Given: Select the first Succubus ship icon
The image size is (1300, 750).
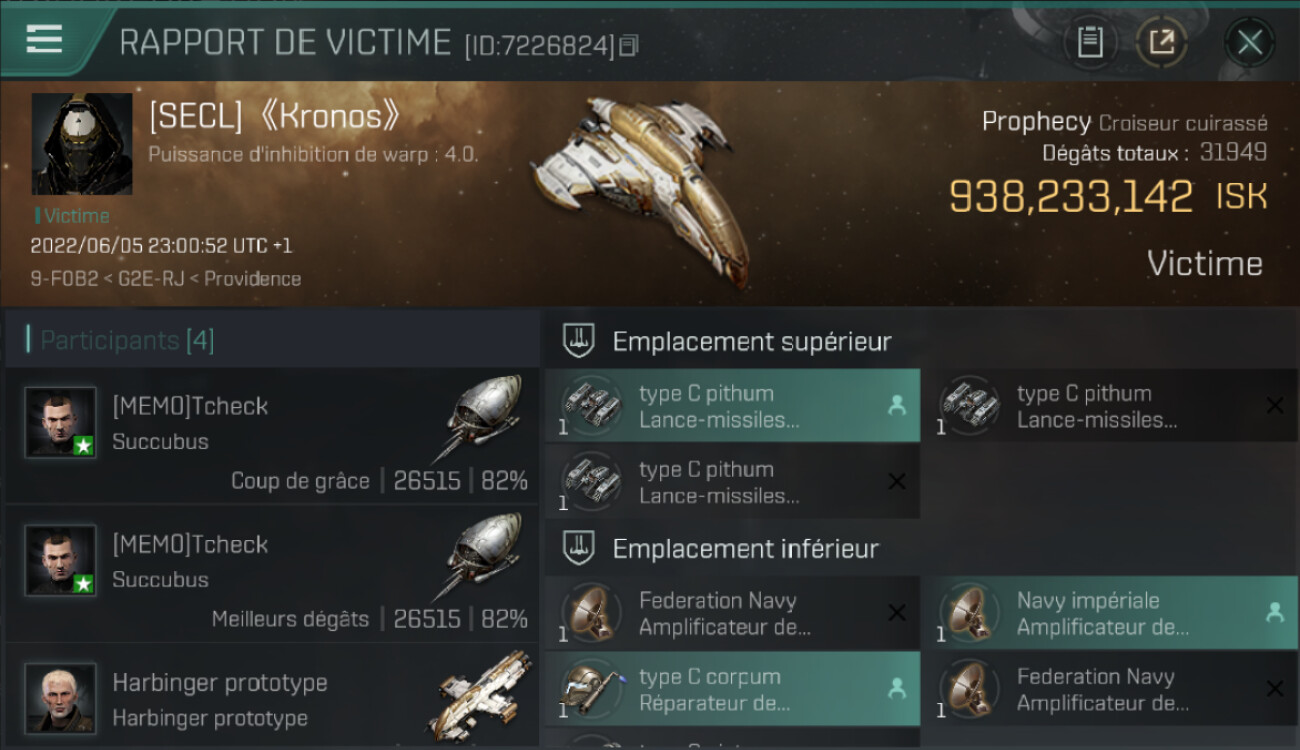Looking at the screenshot, I should (x=480, y=420).
